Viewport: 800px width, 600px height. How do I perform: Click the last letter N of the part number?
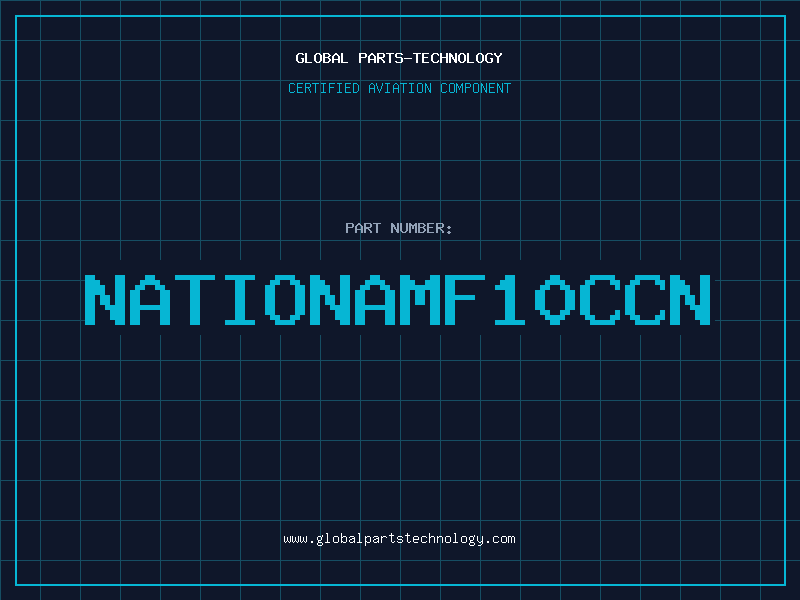690,299
